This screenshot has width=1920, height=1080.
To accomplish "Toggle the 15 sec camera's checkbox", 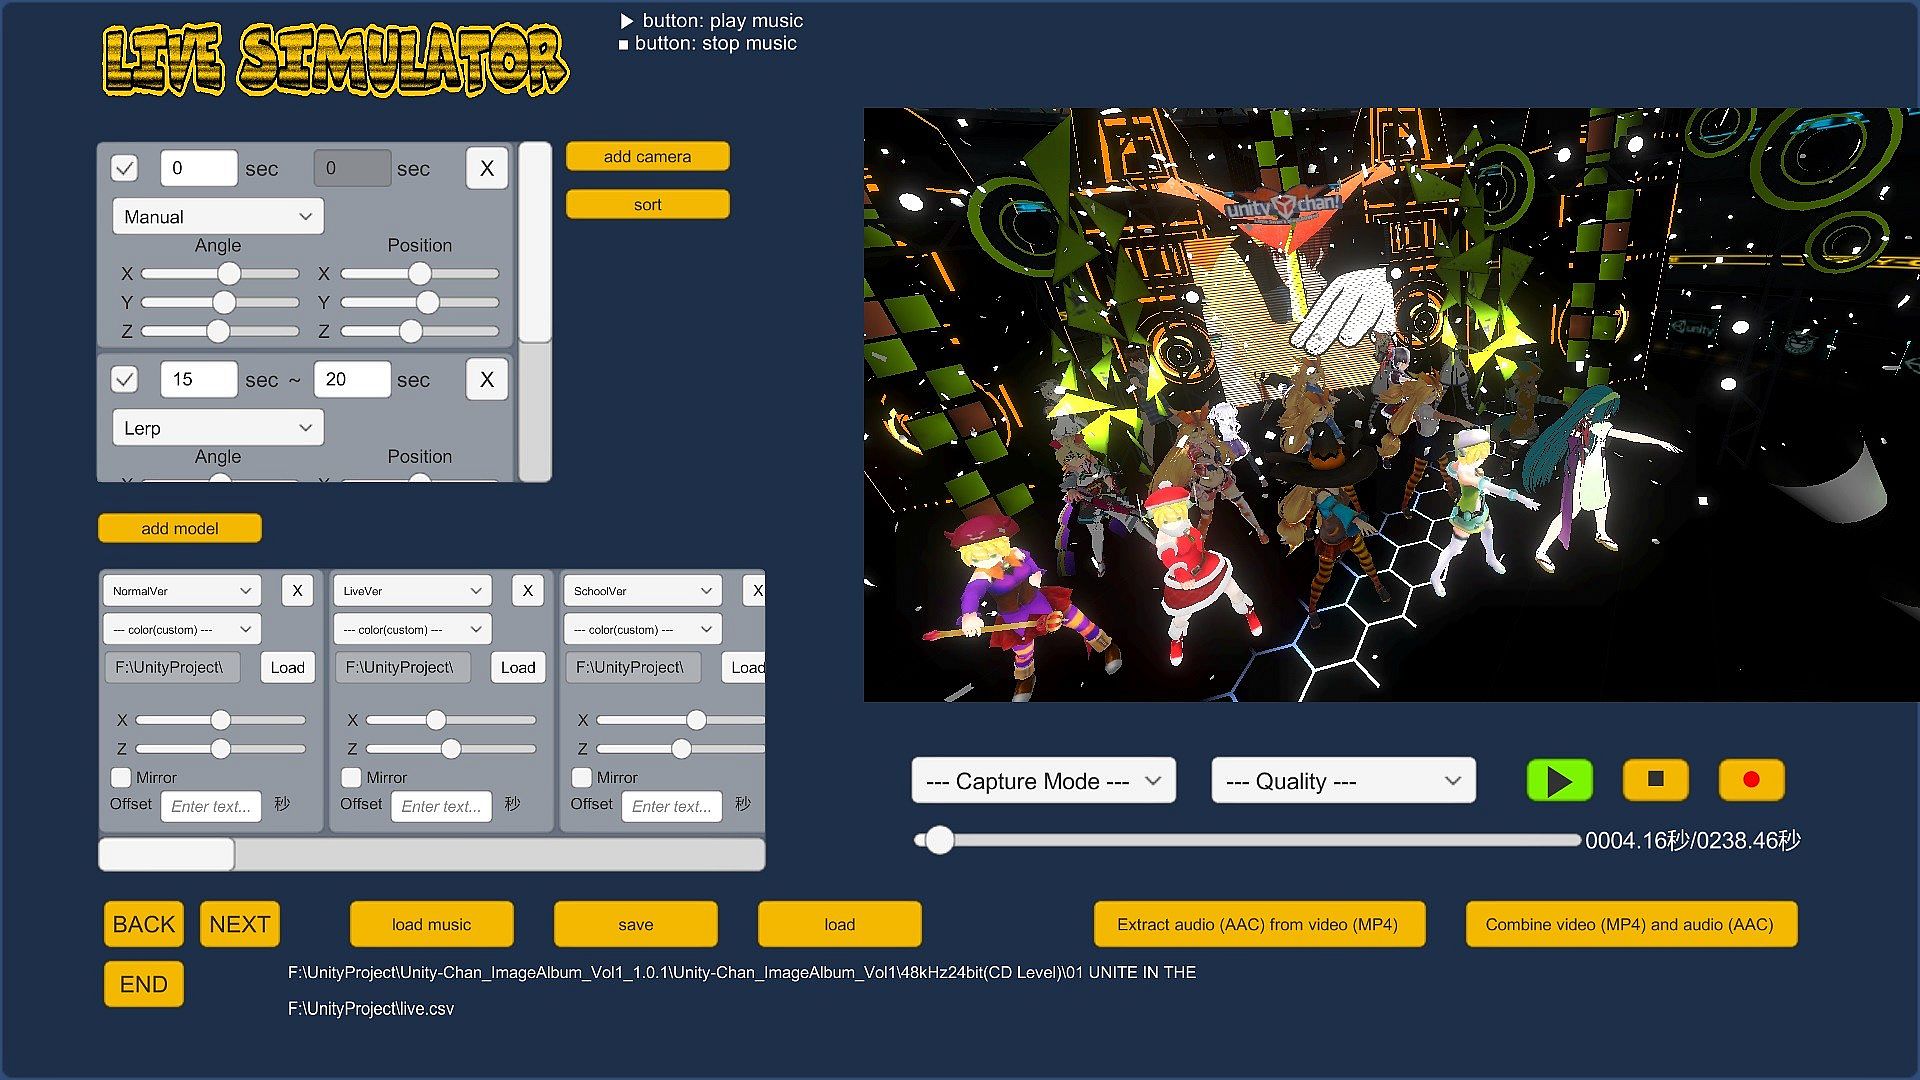I will tap(125, 379).
